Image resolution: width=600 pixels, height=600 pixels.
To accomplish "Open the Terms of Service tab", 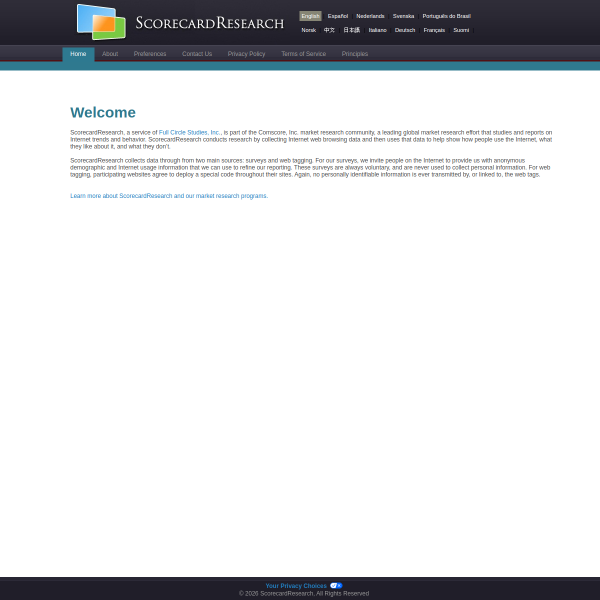I will [304, 54].
